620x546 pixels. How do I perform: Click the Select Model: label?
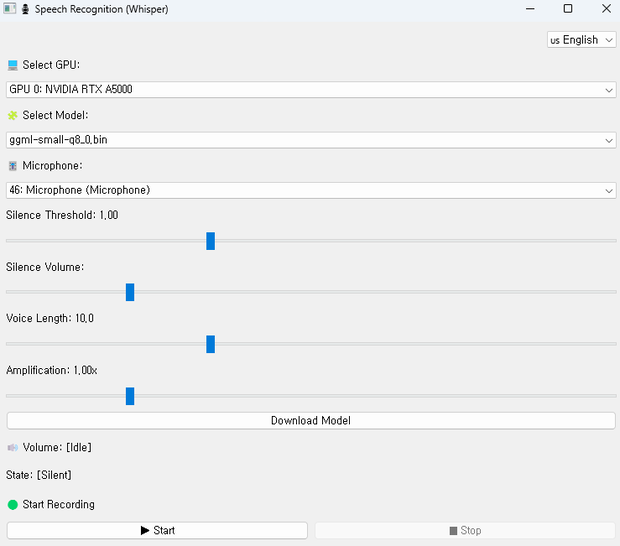pyautogui.click(x=55, y=115)
